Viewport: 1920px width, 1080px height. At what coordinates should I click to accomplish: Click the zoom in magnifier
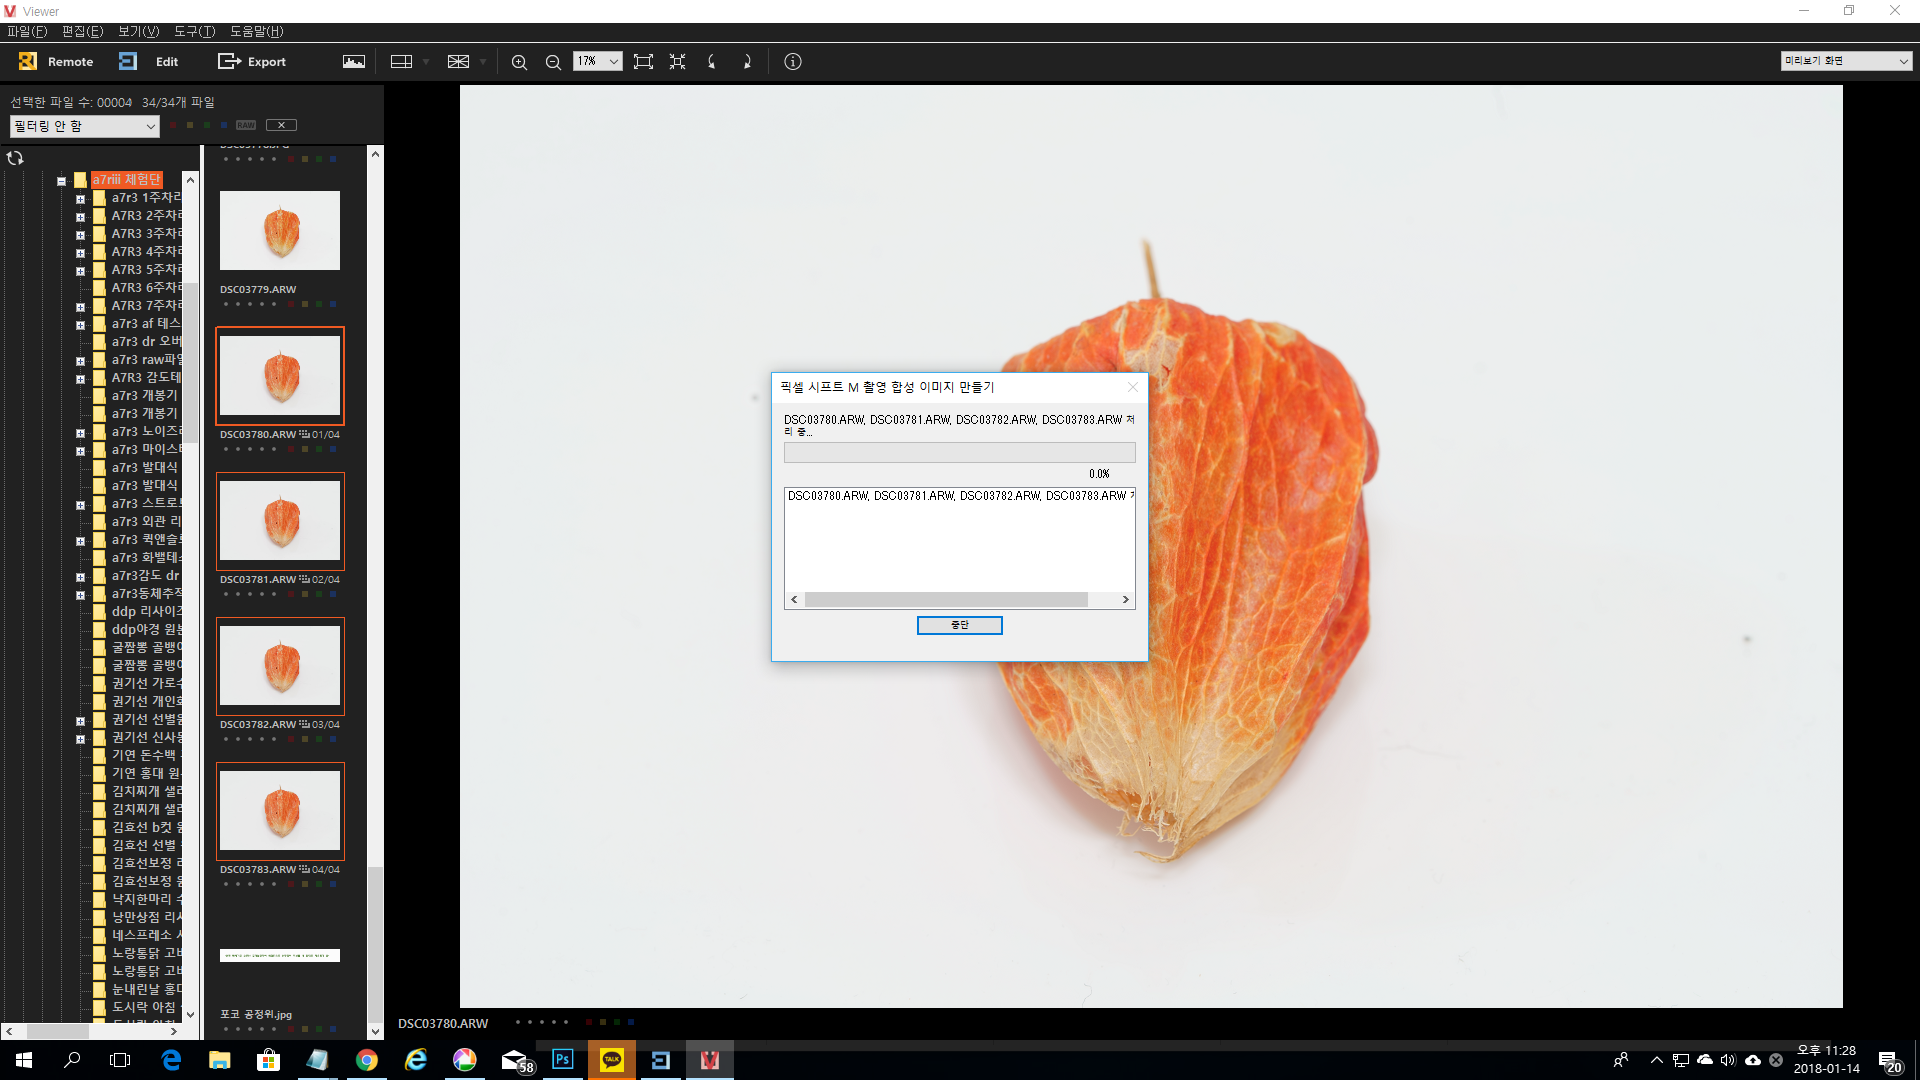point(519,61)
